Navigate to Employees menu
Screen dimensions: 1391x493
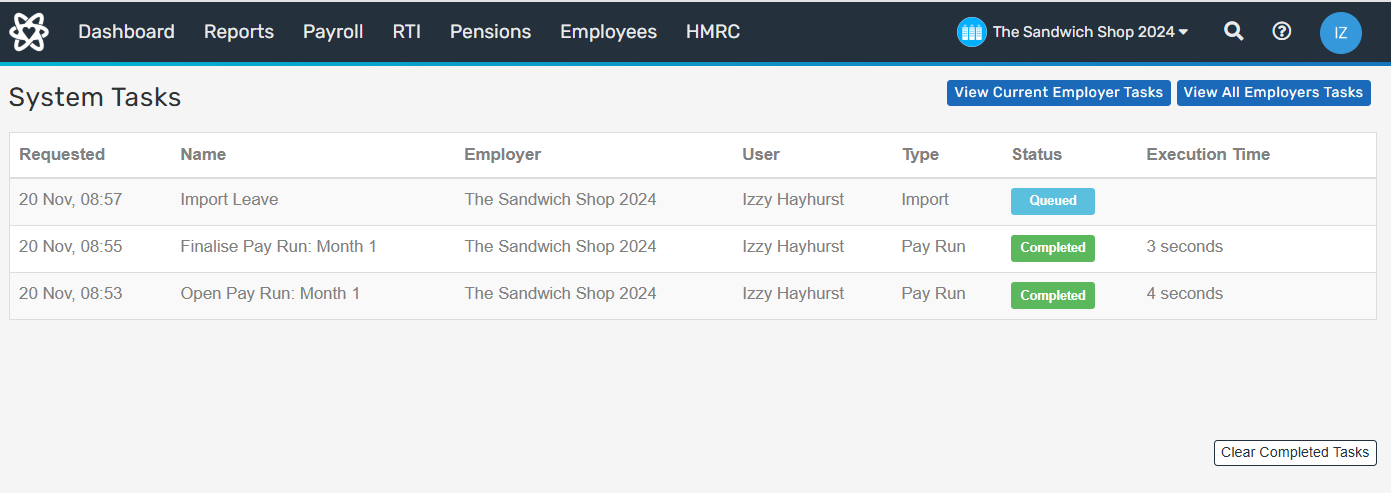pyautogui.click(x=608, y=32)
